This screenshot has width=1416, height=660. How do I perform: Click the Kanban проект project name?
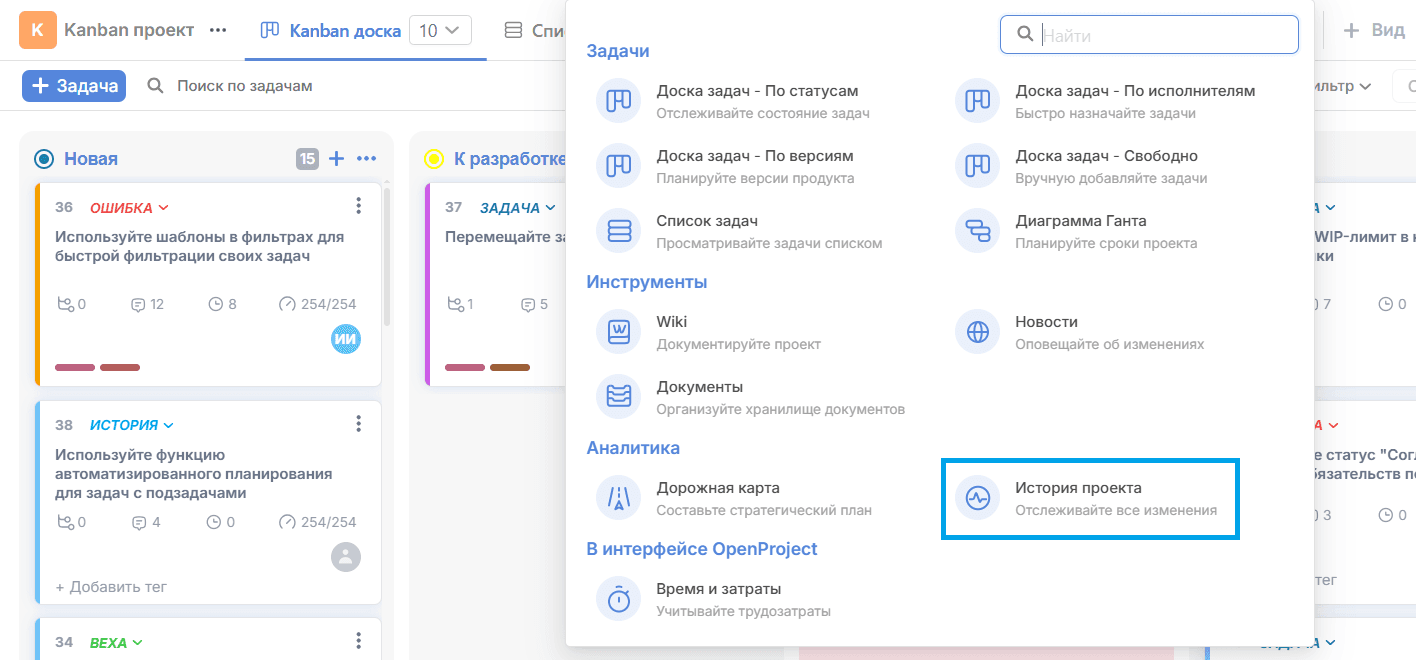[x=129, y=30]
